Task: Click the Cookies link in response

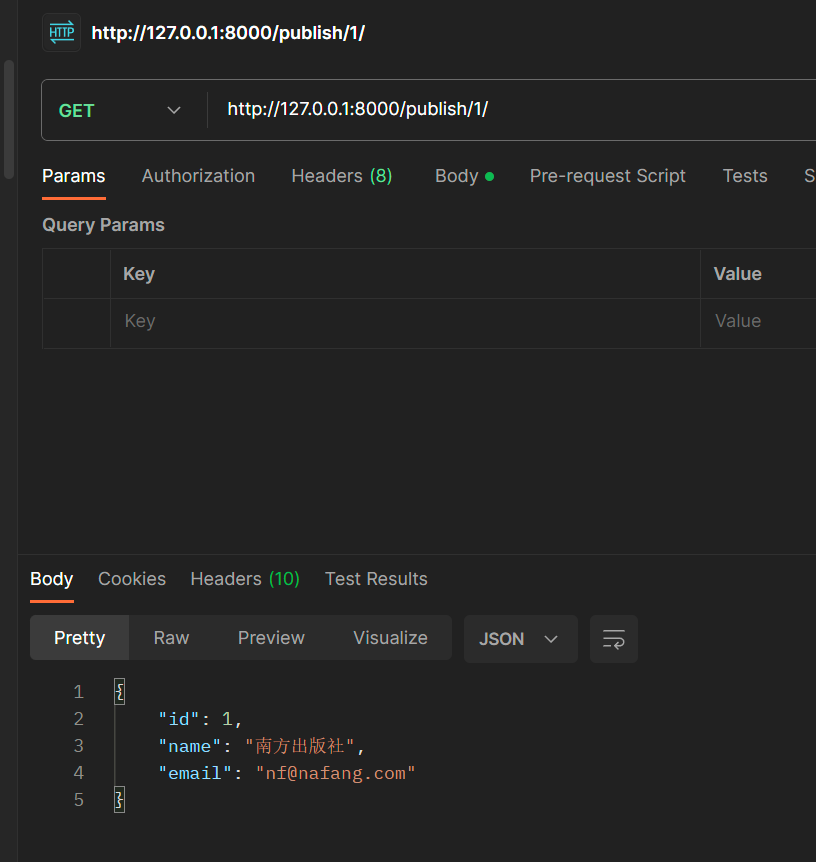Action: click(x=131, y=579)
